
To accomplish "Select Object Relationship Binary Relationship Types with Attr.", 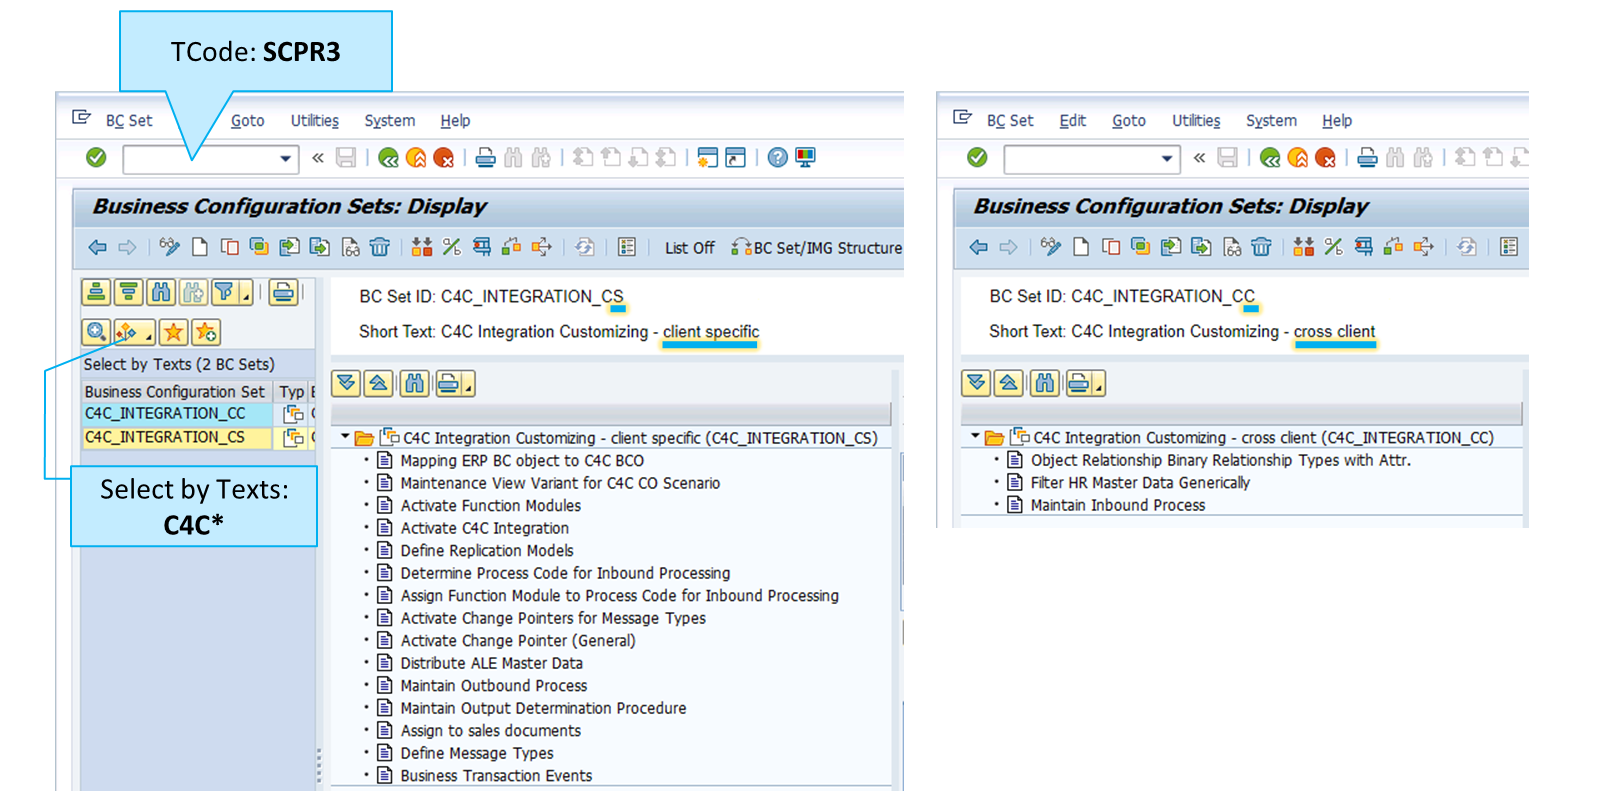I will [1221, 460].
